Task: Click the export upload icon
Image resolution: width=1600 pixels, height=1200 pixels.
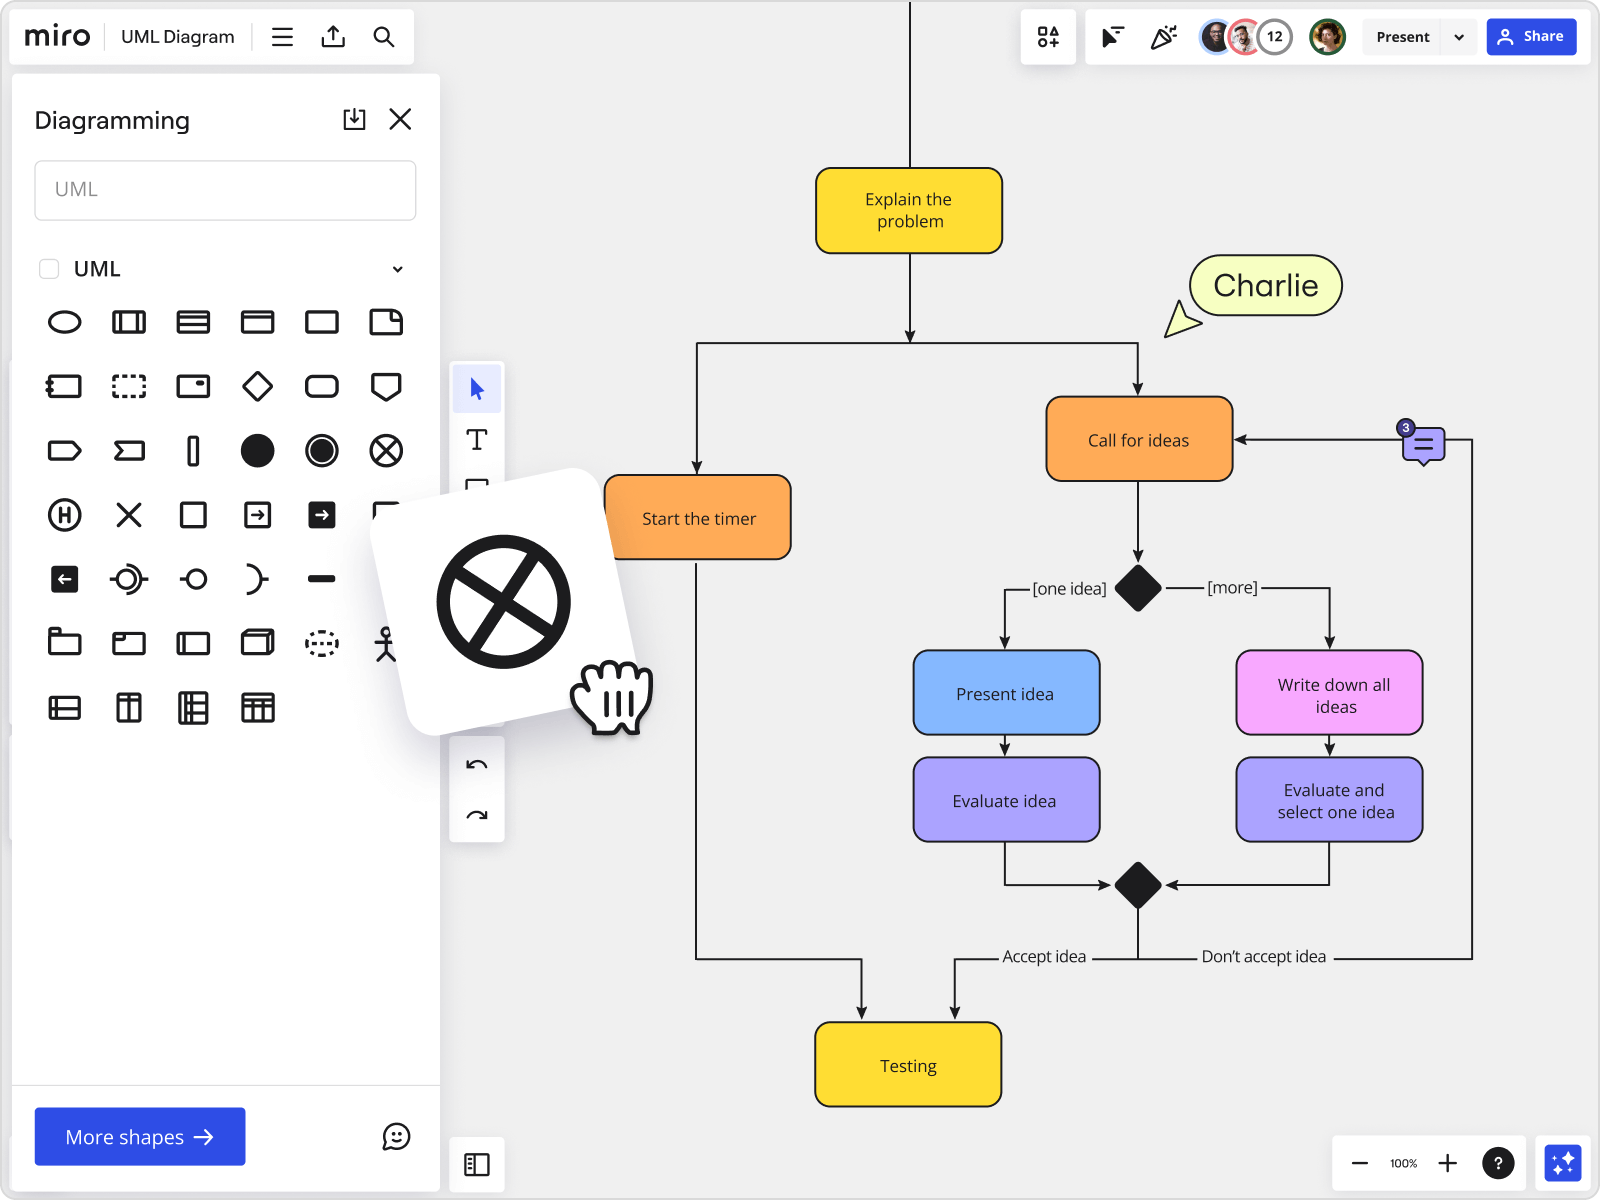Action: click(x=333, y=37)
